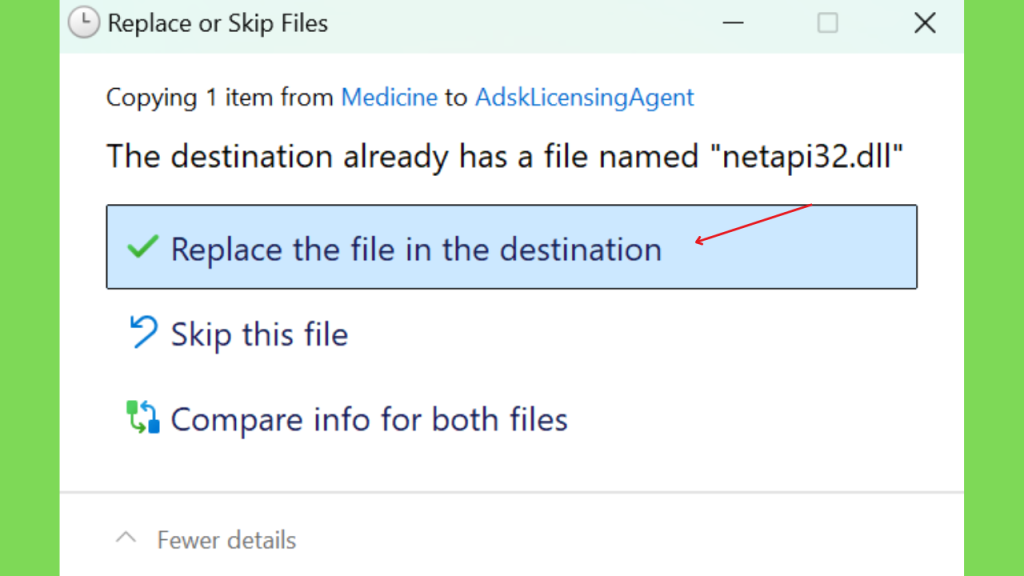Click the netapi32.dll file name heading
Viewport: 1024px width, 576px height.
click(x=505, y=157)
